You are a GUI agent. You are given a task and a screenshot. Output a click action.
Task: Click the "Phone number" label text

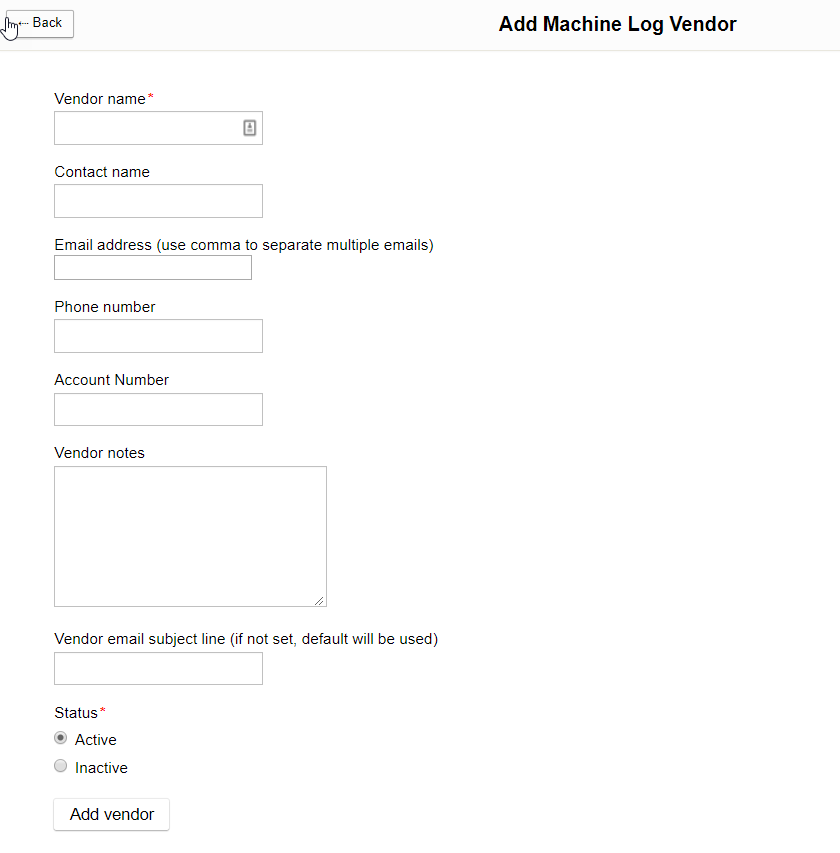105,307
